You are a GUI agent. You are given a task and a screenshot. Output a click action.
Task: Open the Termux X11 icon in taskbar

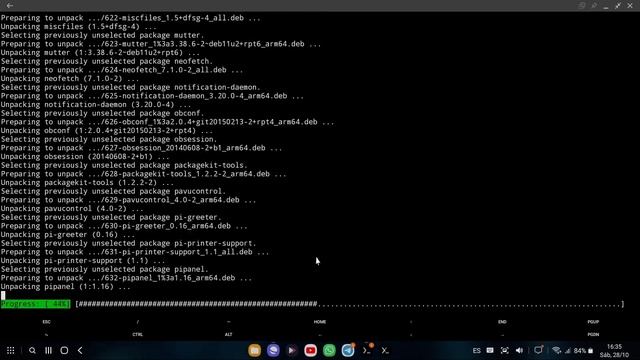pos(385,350)
